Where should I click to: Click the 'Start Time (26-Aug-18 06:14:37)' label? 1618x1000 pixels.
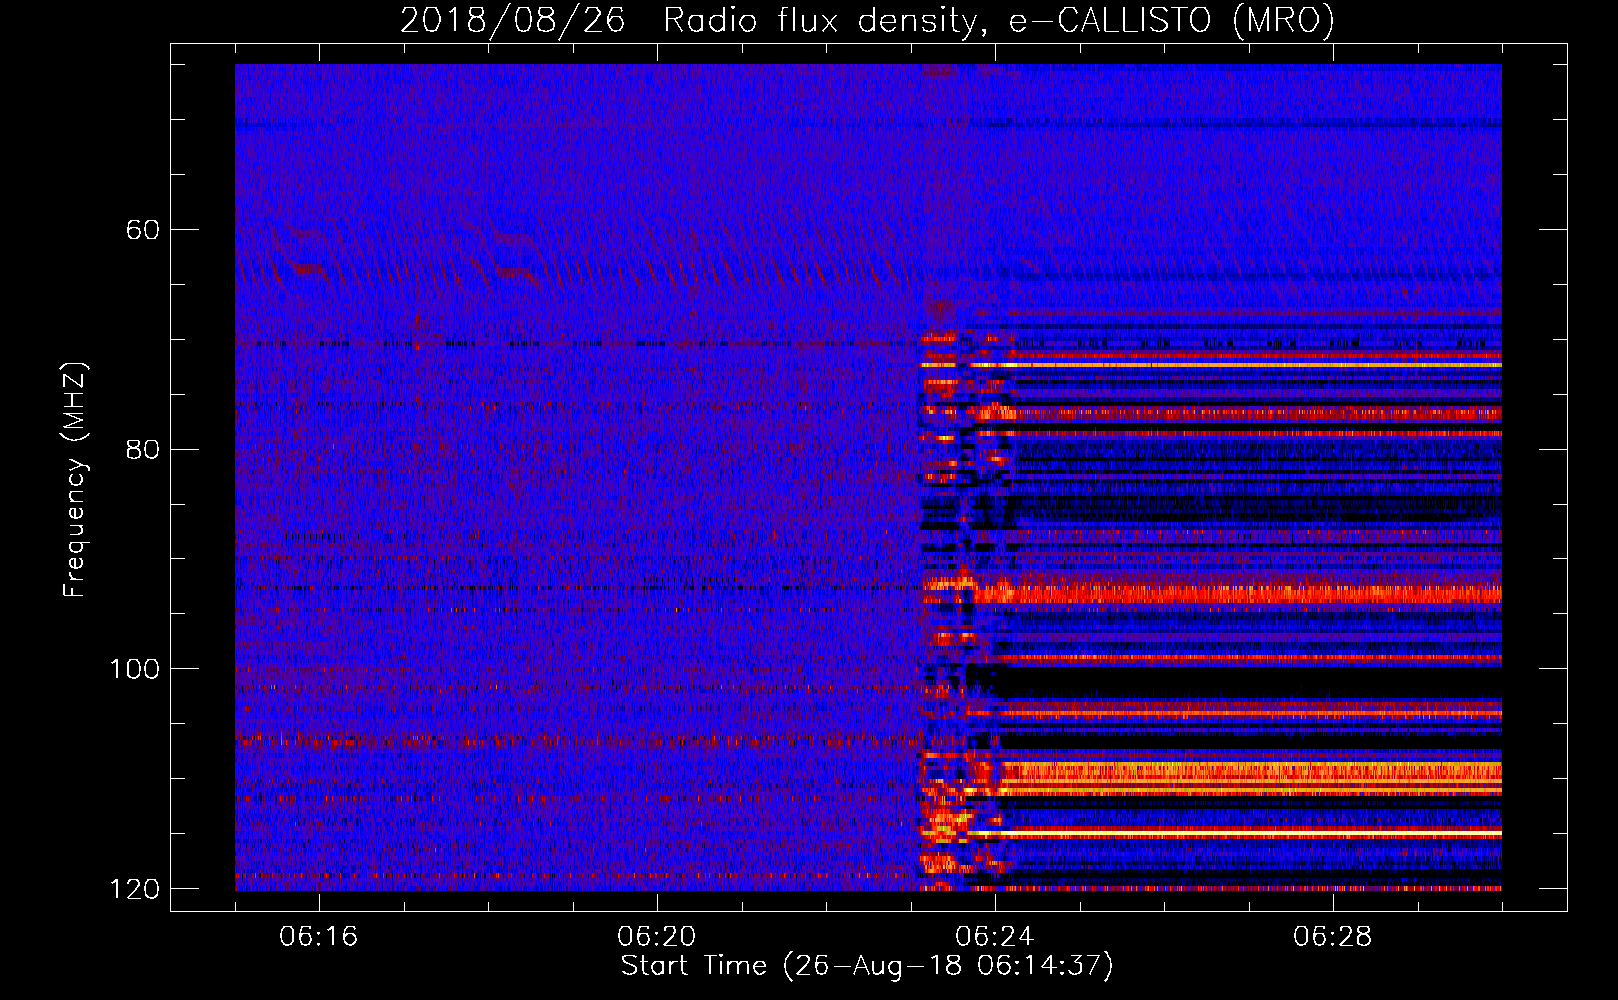pos(867,966)
